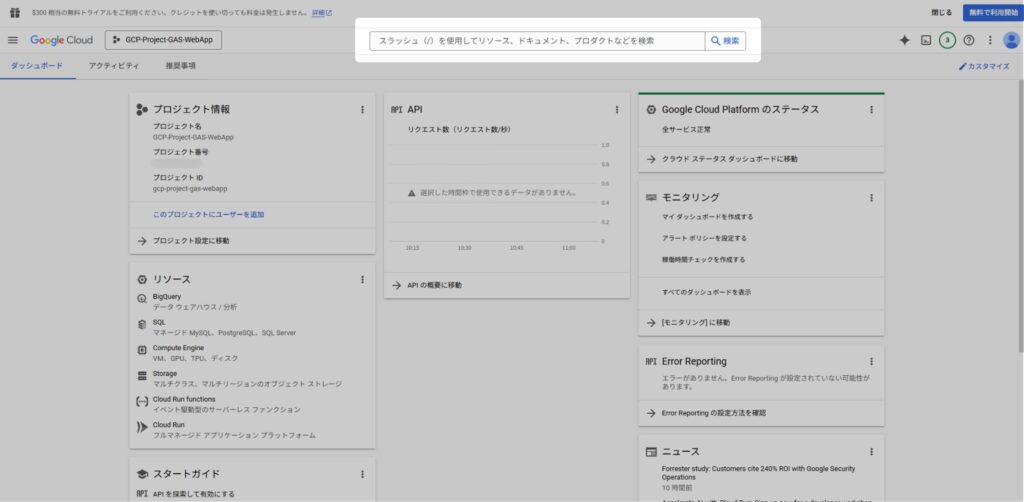Click the SQL resource icon

142,324
